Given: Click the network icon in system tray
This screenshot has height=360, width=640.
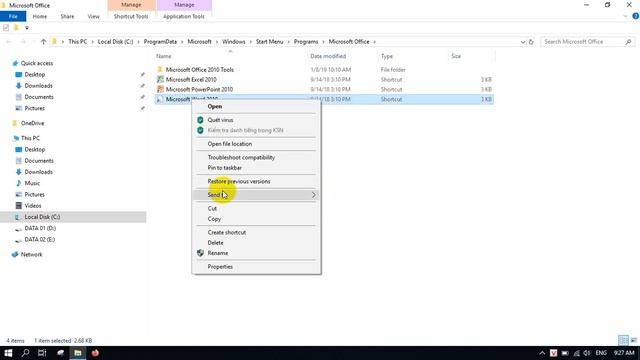Looking at the screenshot, I should (576, 353).
